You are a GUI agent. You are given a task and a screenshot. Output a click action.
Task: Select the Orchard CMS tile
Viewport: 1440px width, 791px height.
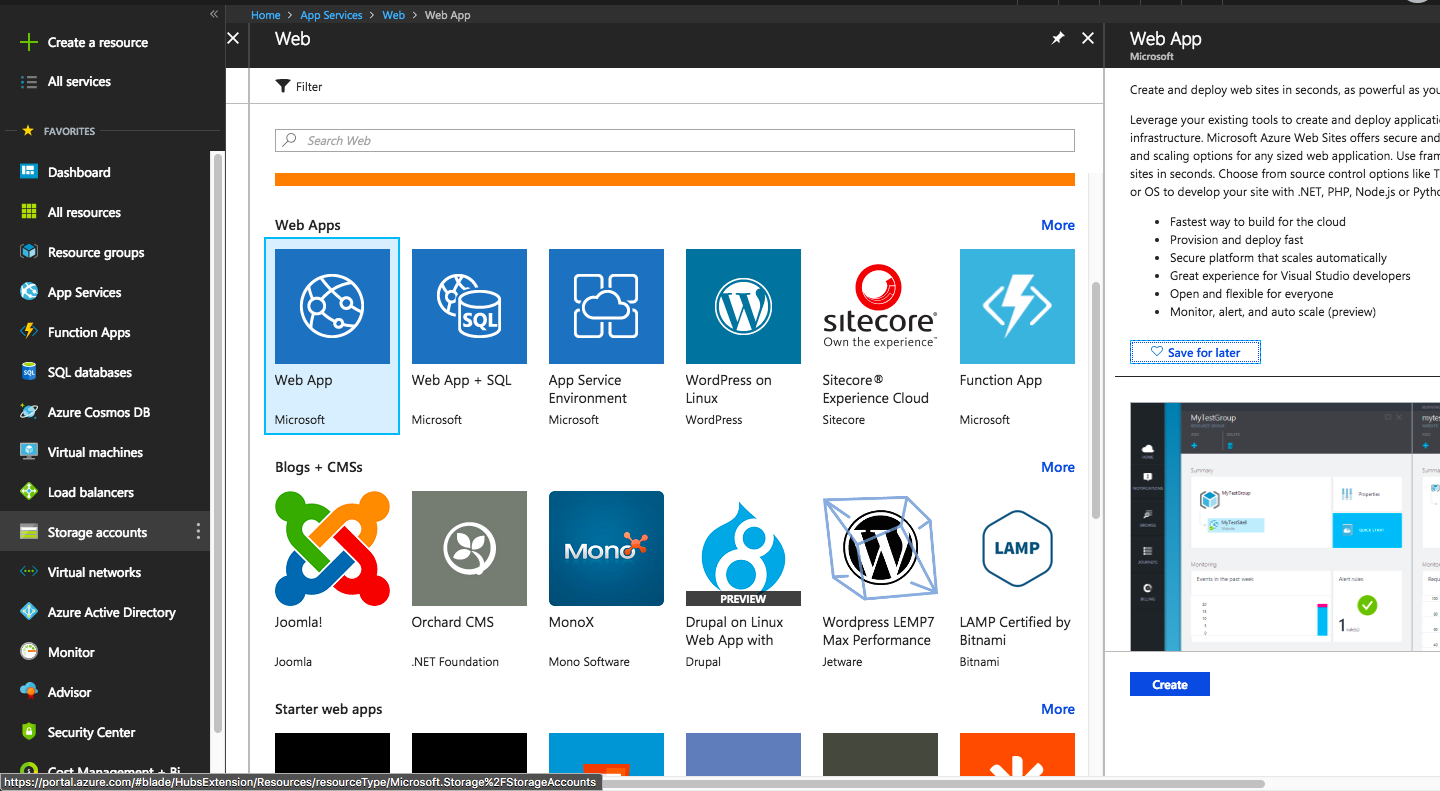tap(469, 578)
